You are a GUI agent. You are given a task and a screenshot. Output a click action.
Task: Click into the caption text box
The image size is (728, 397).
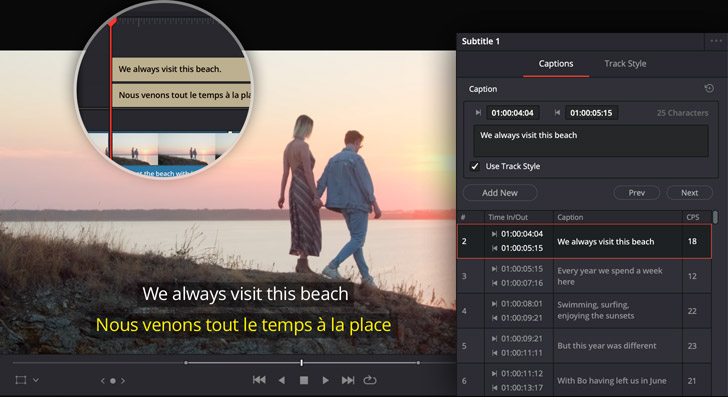point(591,141)
